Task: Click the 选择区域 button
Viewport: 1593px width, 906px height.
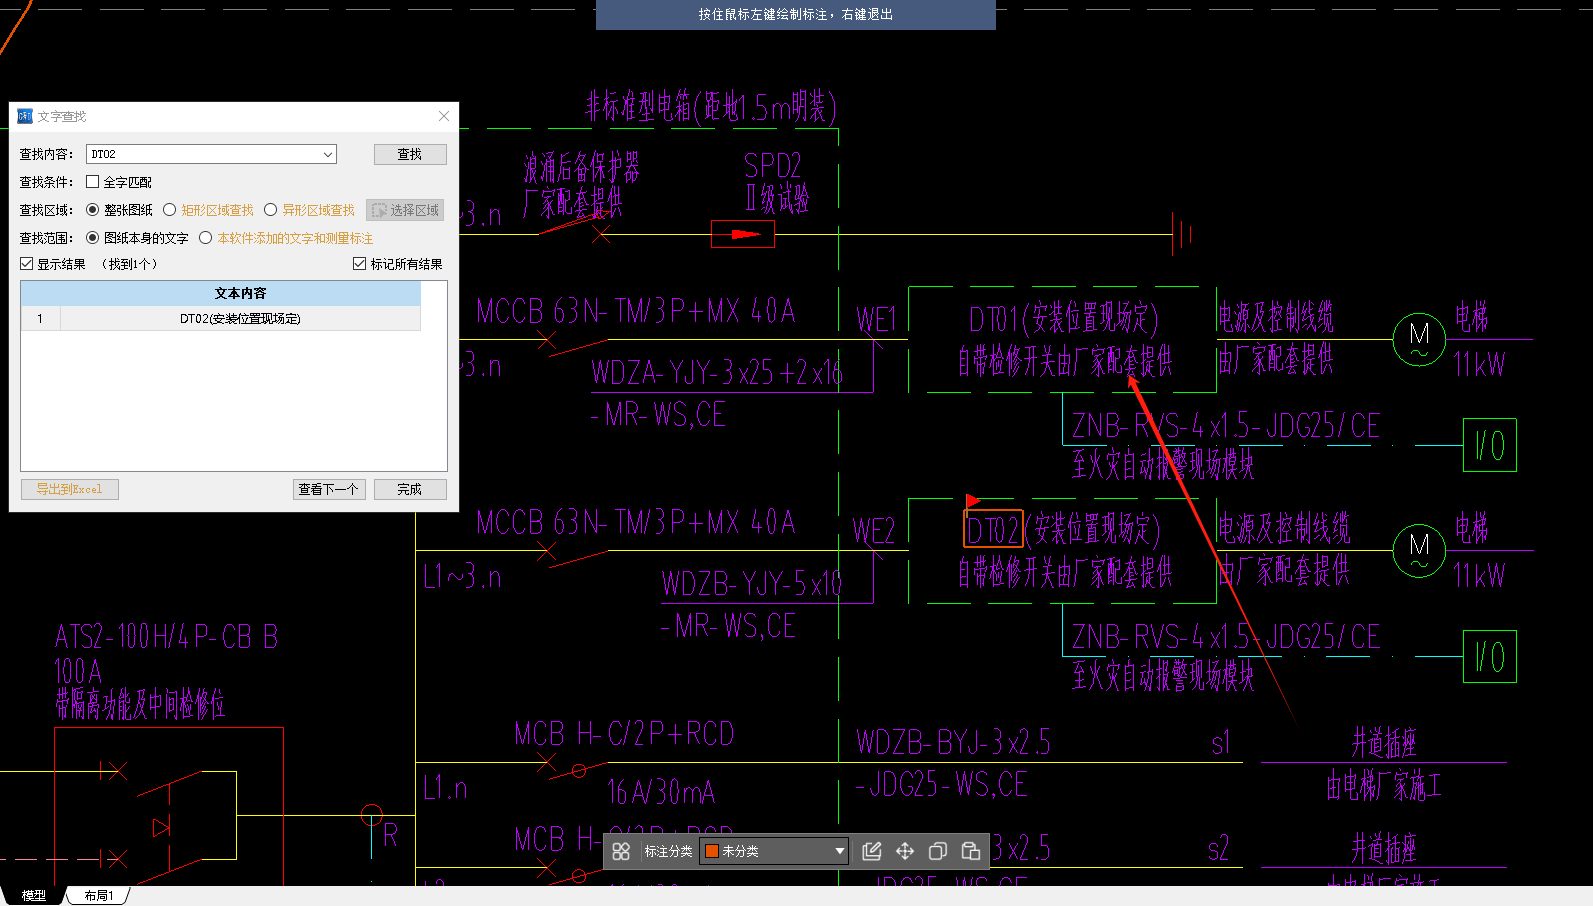Action: 405,210
